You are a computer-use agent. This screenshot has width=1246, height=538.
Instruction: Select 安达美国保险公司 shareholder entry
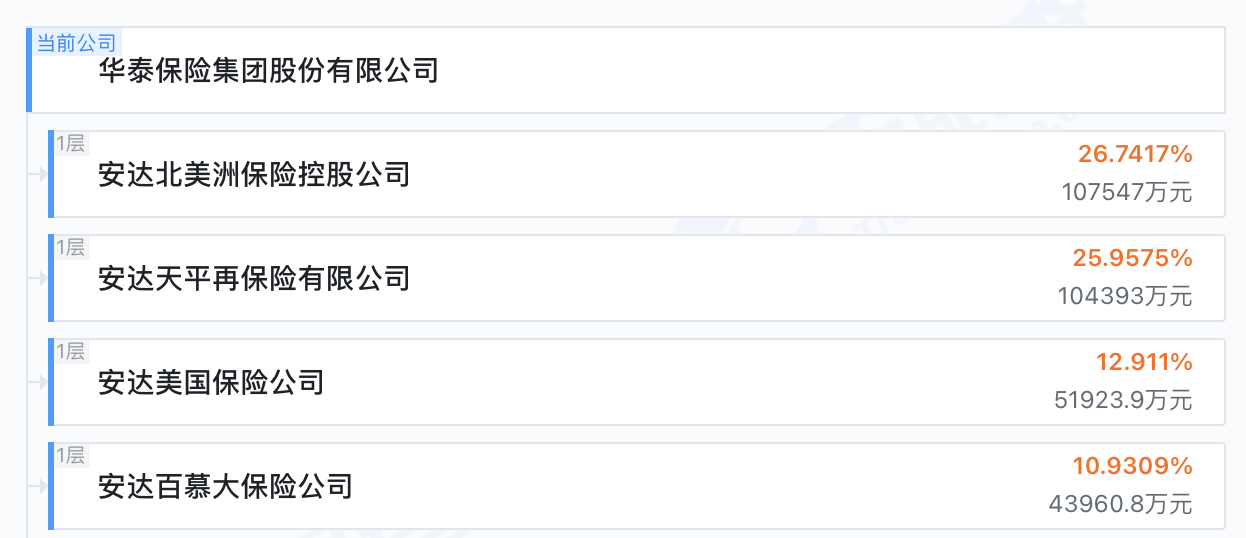point(211,382)
